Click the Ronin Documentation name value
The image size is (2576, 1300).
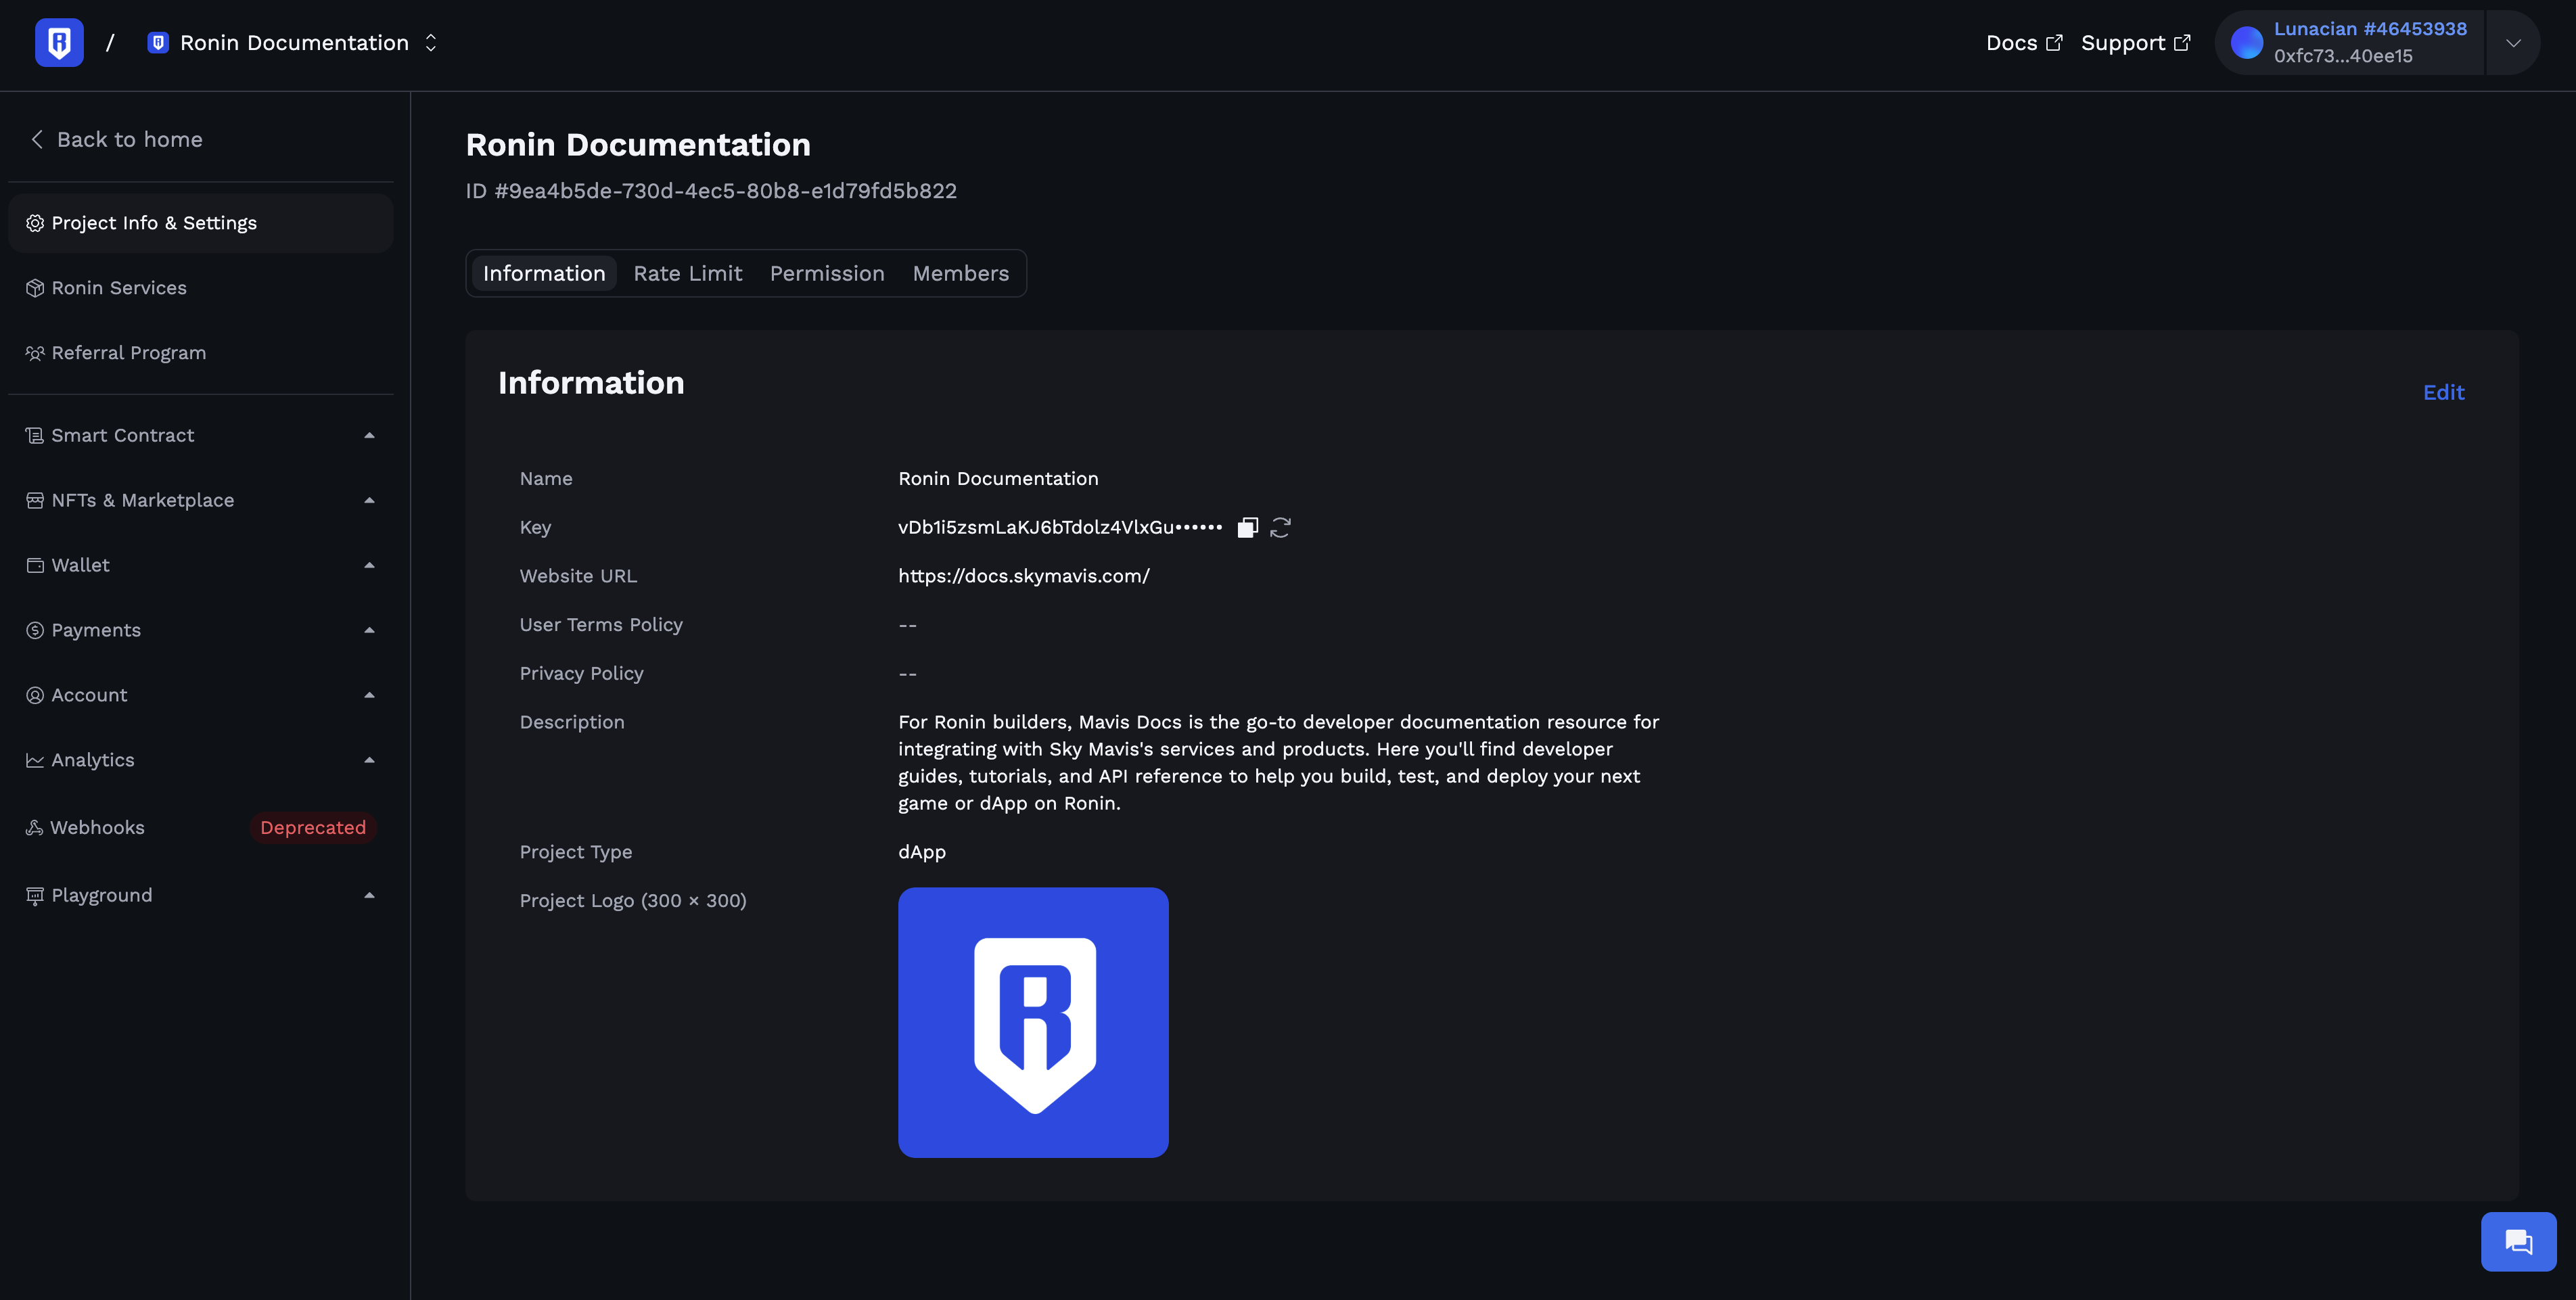pos(997,479)
